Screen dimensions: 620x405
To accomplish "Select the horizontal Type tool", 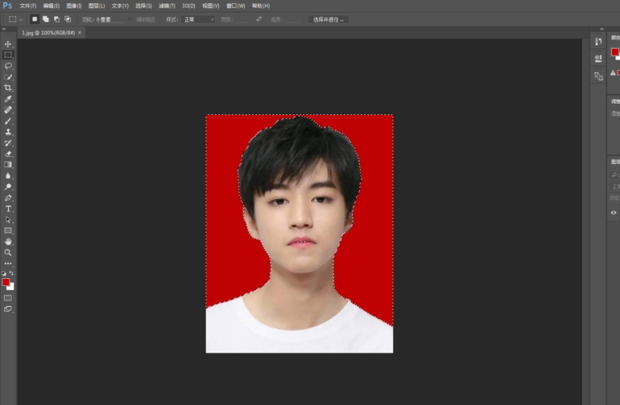I will click(8, 208).
